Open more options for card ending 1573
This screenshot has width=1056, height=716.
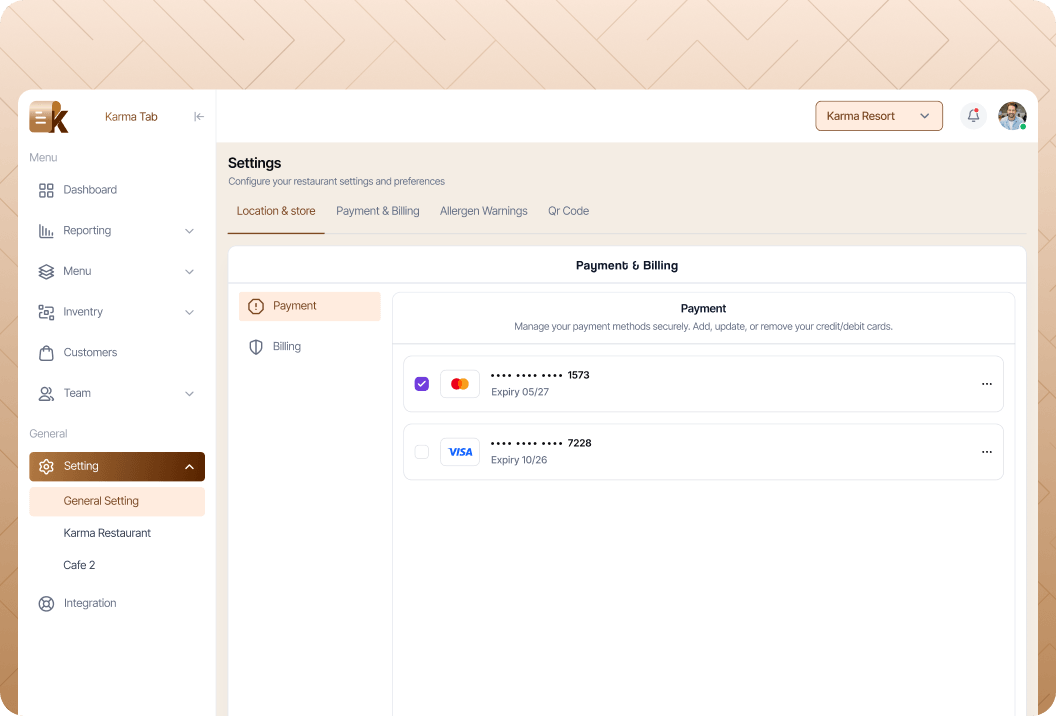click(987, 384)
